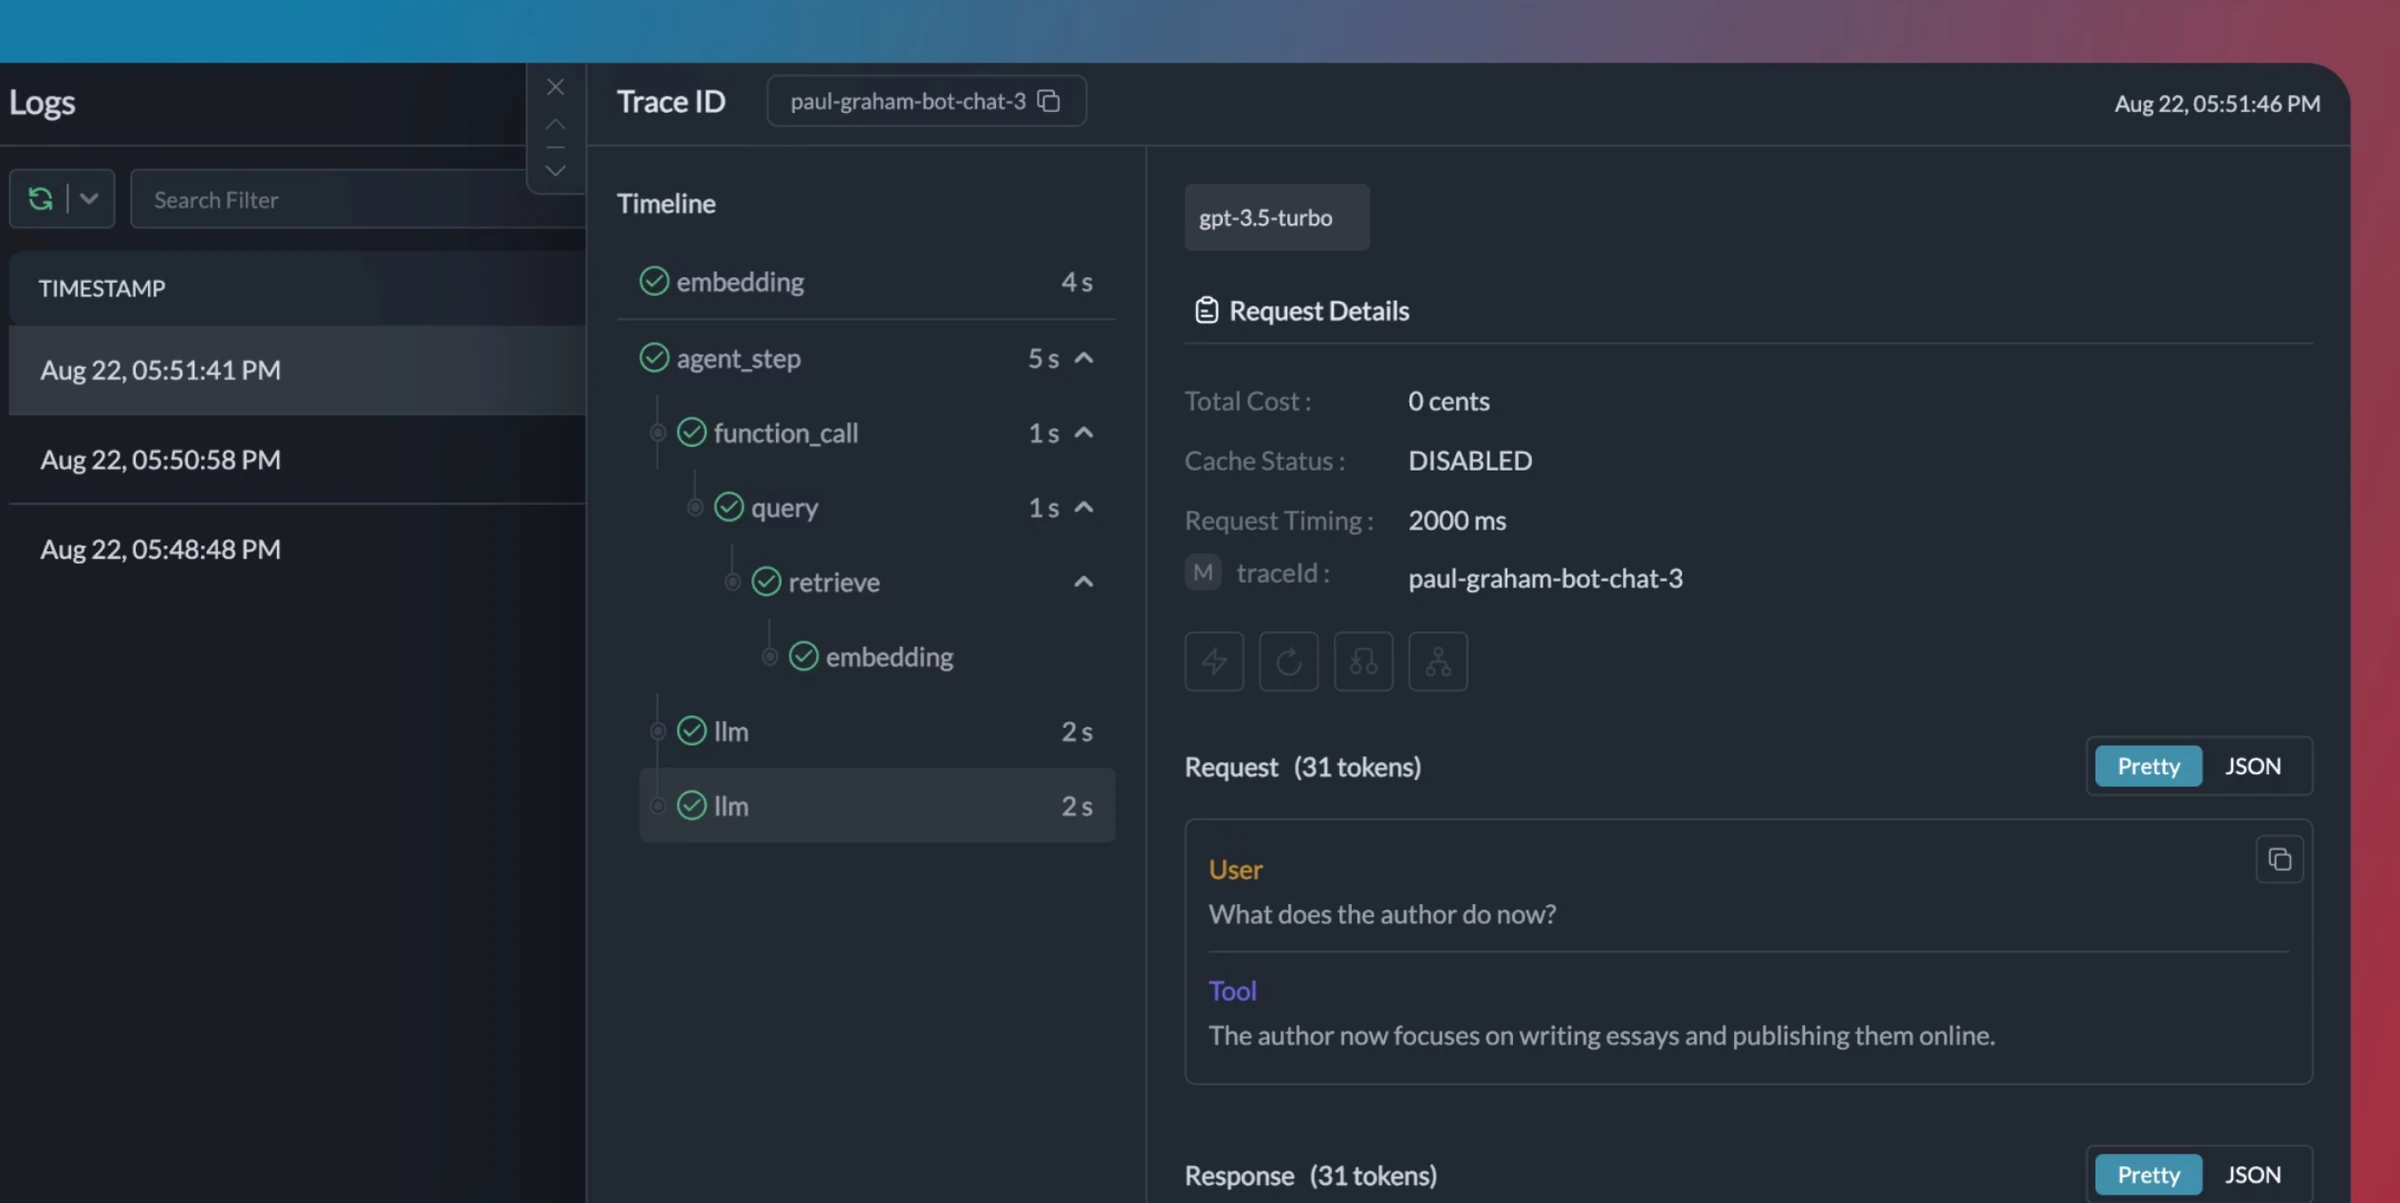Click the query success checkmark
This screenshot has width=2400, height=1203.
click(729, 507)
